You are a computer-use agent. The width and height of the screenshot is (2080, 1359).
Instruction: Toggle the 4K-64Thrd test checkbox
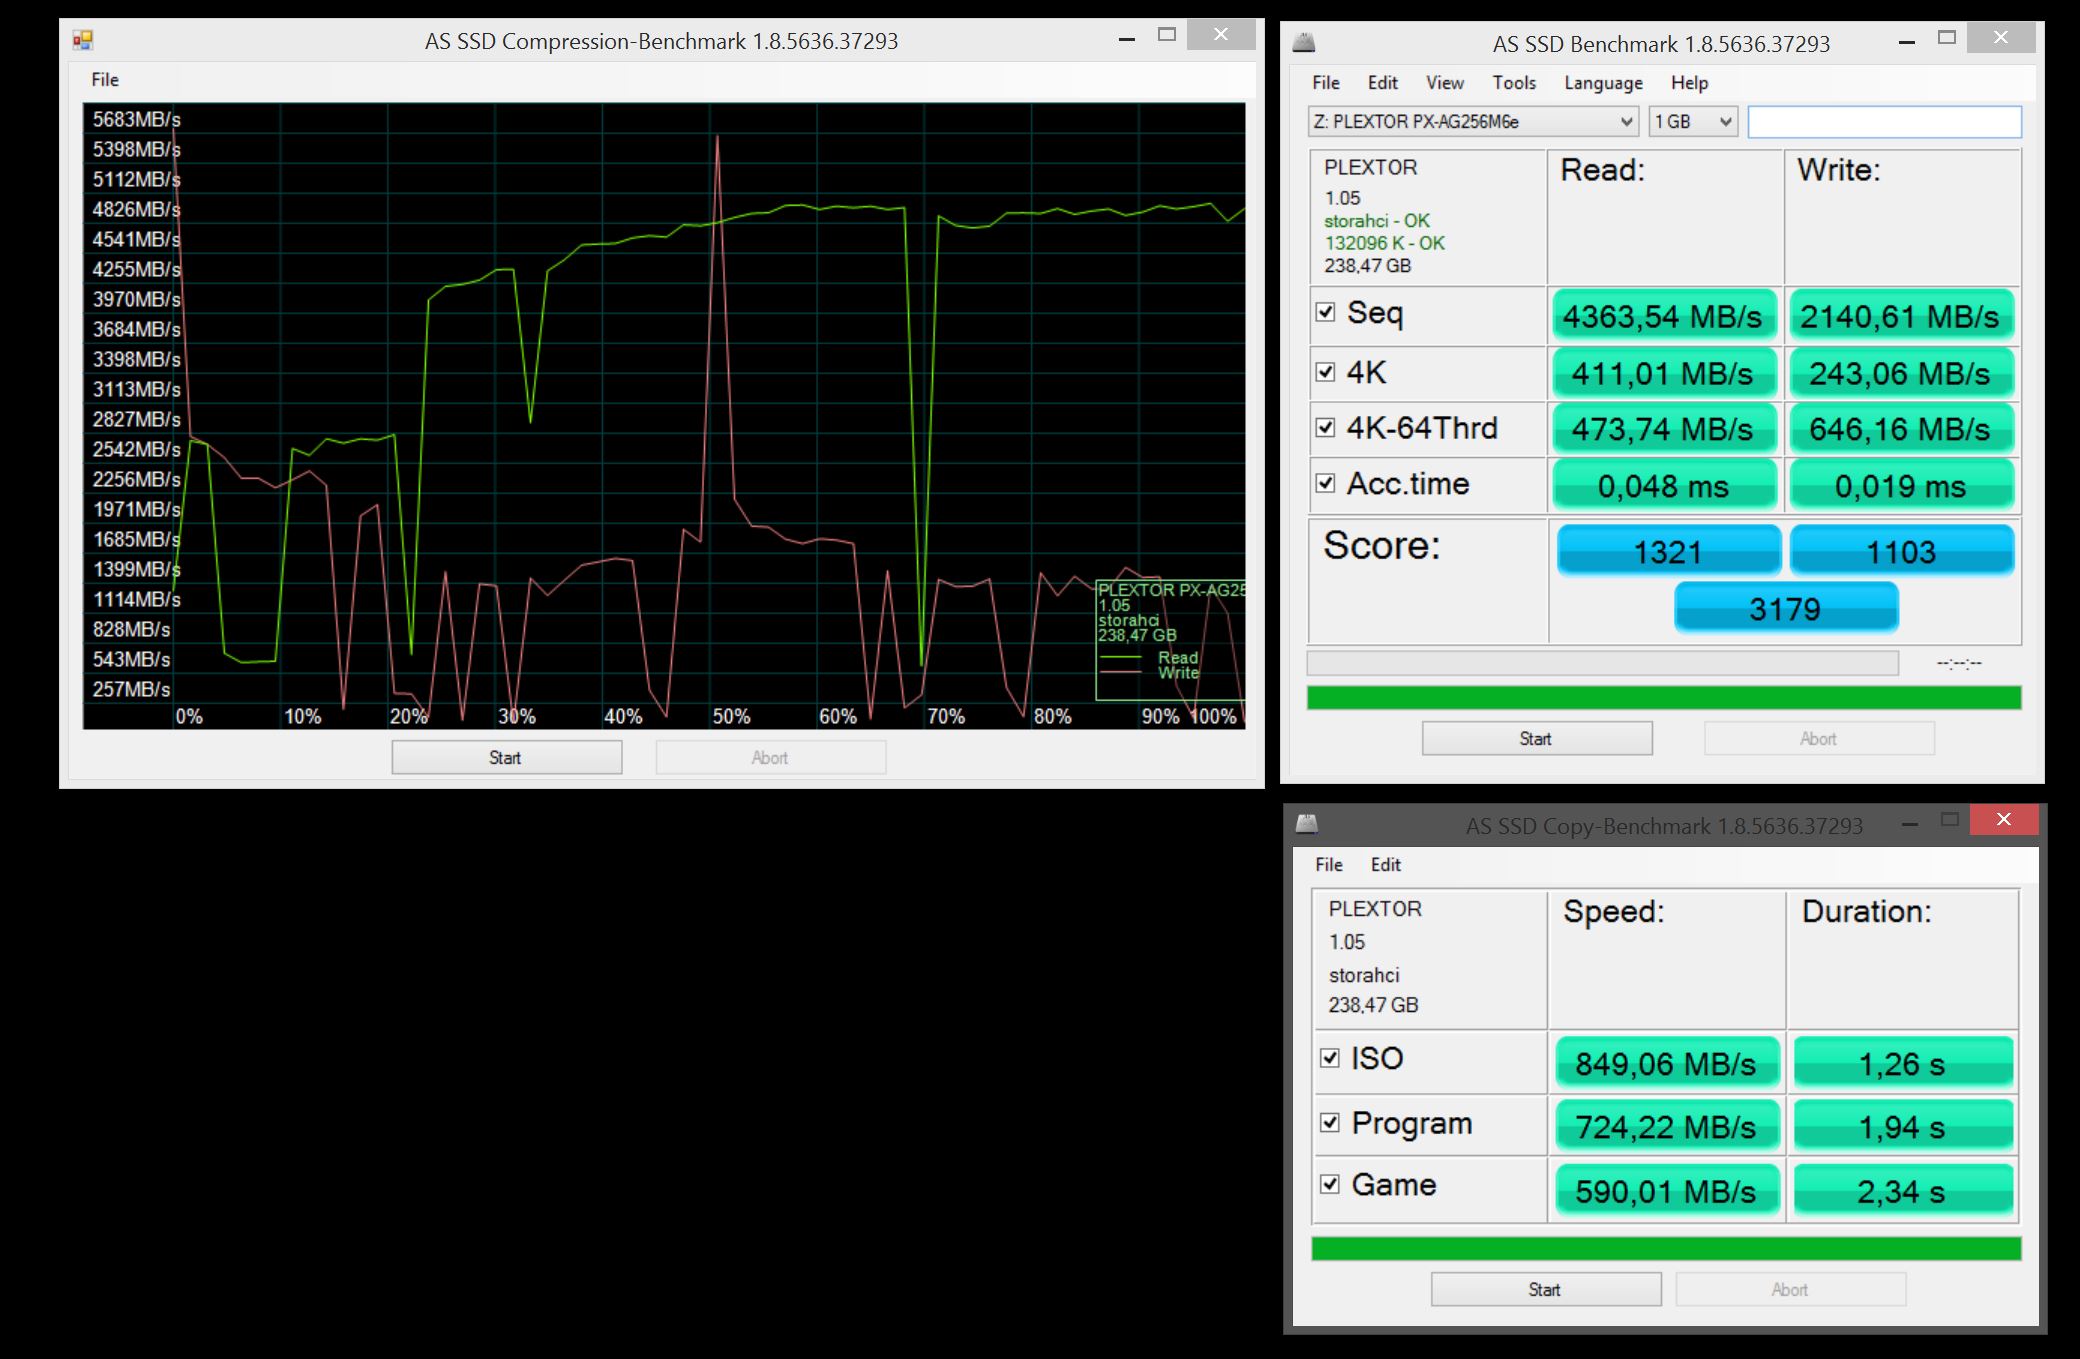[1326, 428]
